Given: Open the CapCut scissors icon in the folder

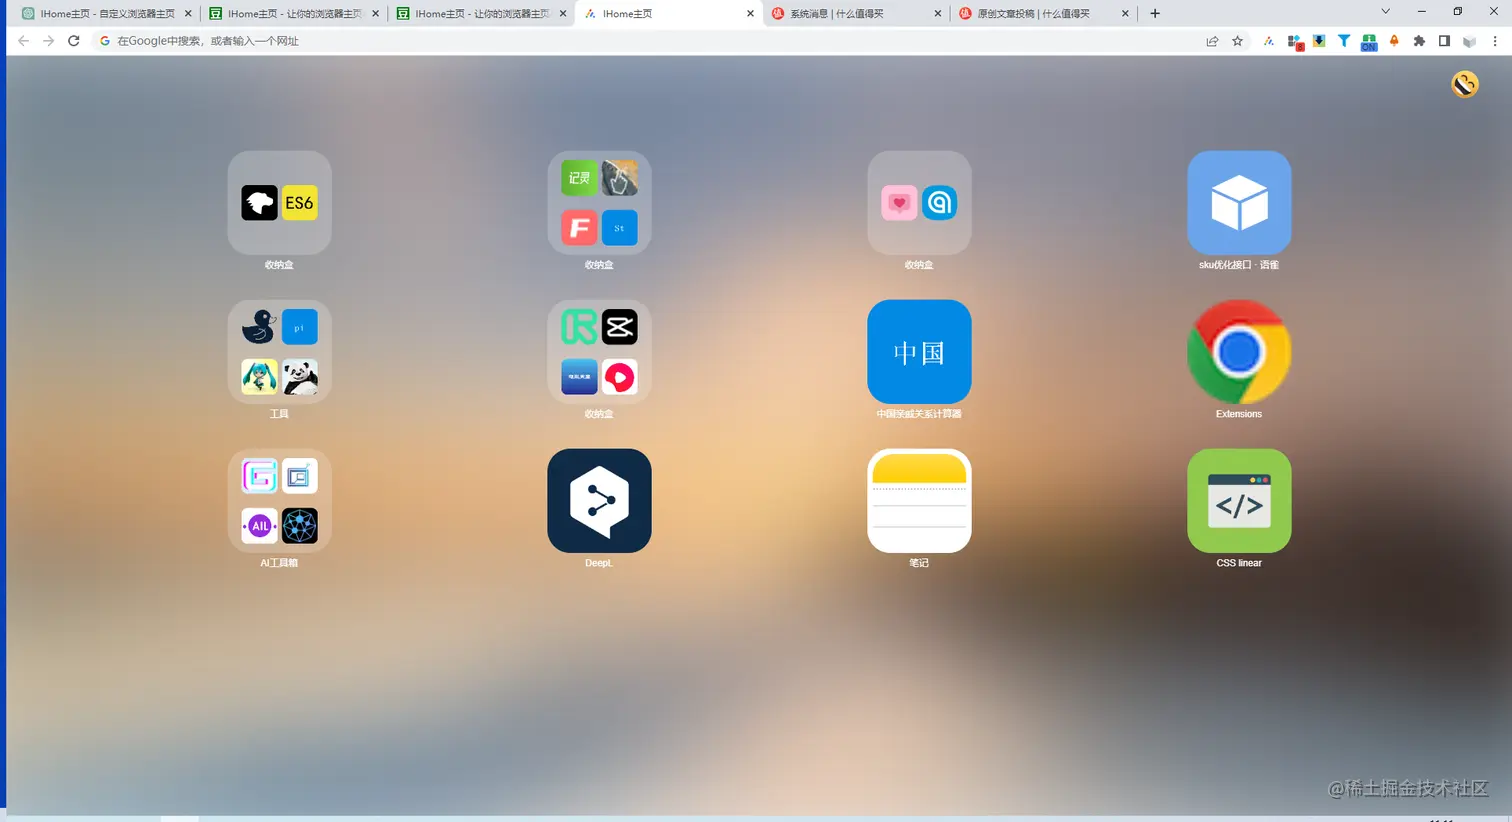Looking at the screenshot, I should pyautogui.click(x=620, y=327).
